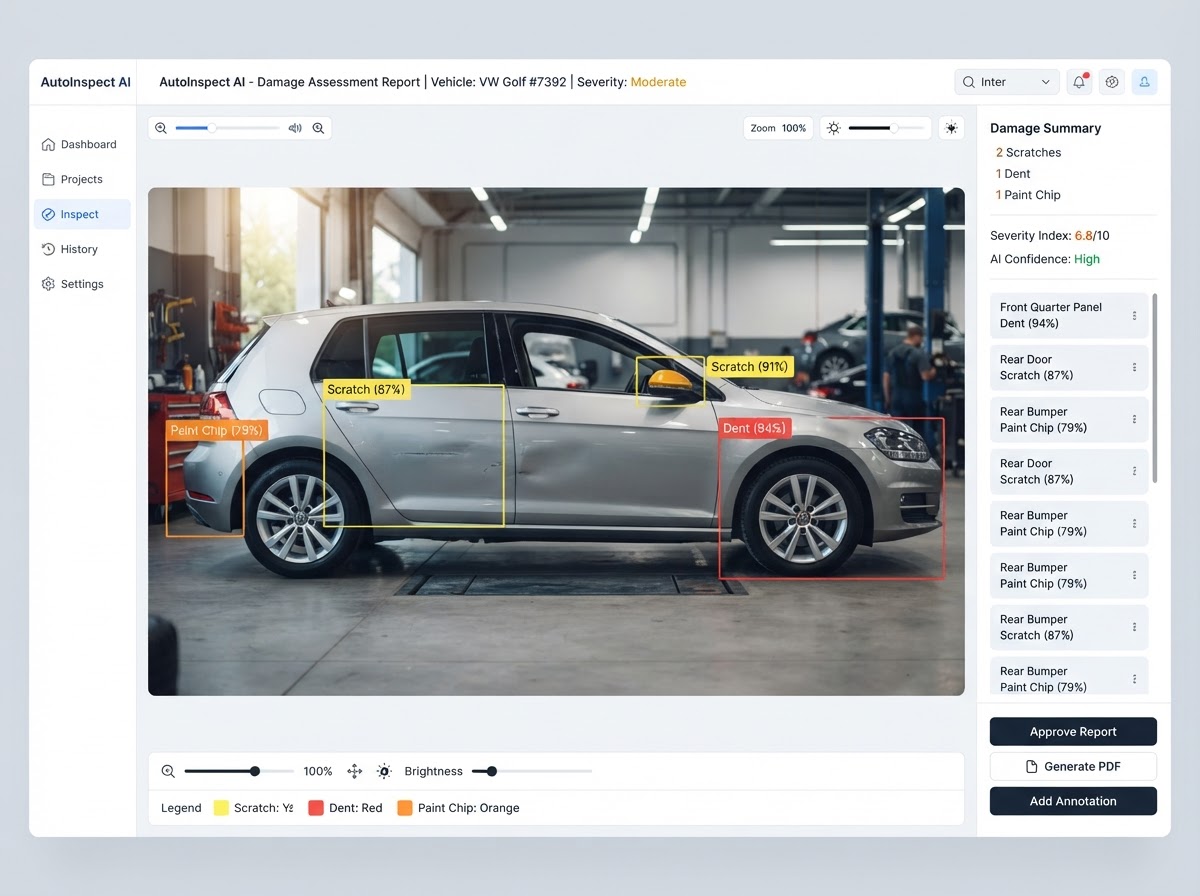1200x896 pixels.
Task: Click the "Severity Index: 6.8/10" text
Action: (1050, 236)
